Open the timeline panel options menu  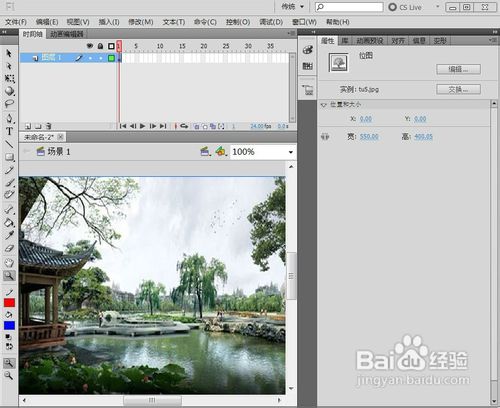tap(291, 33)
